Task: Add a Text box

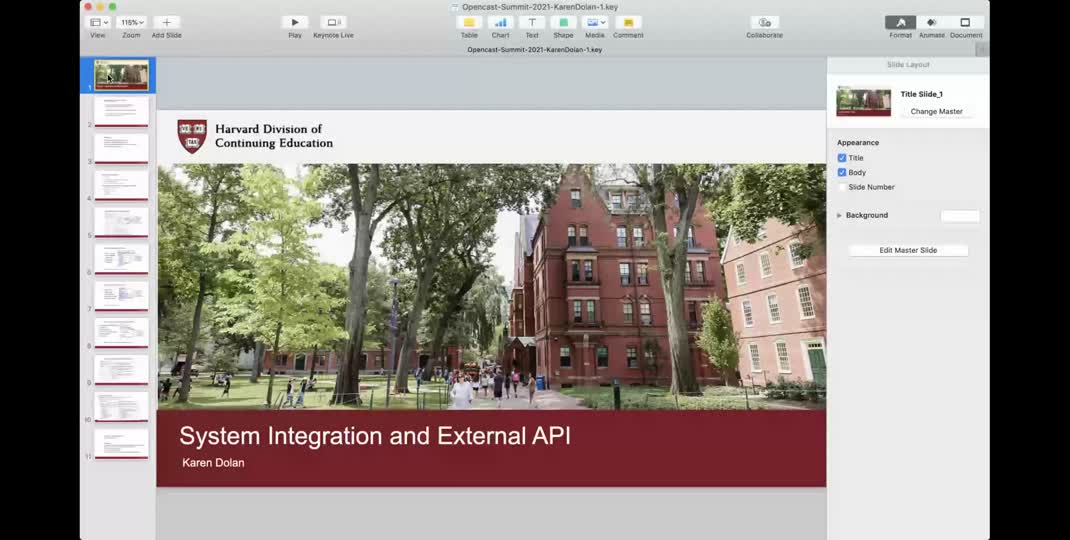Action: pyautogui.click(x=532, y=23)
